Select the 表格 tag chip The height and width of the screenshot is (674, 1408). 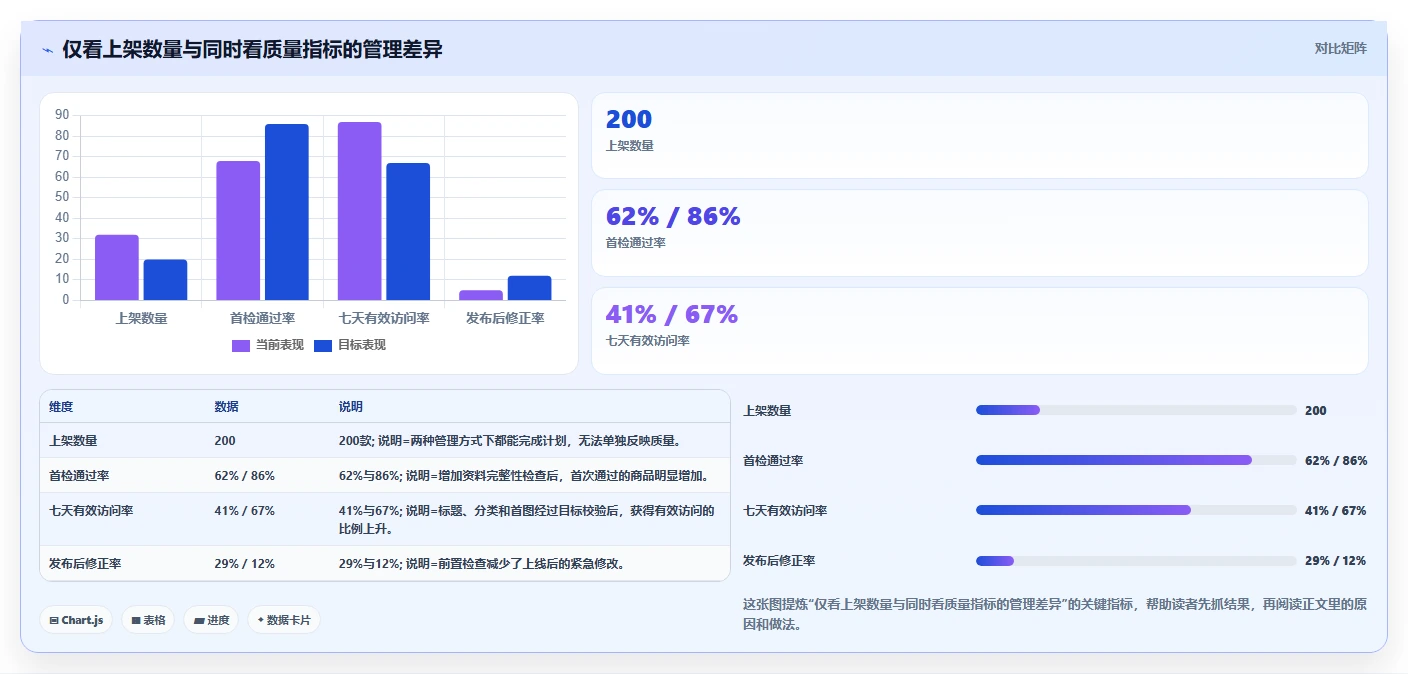click(148, 620)
